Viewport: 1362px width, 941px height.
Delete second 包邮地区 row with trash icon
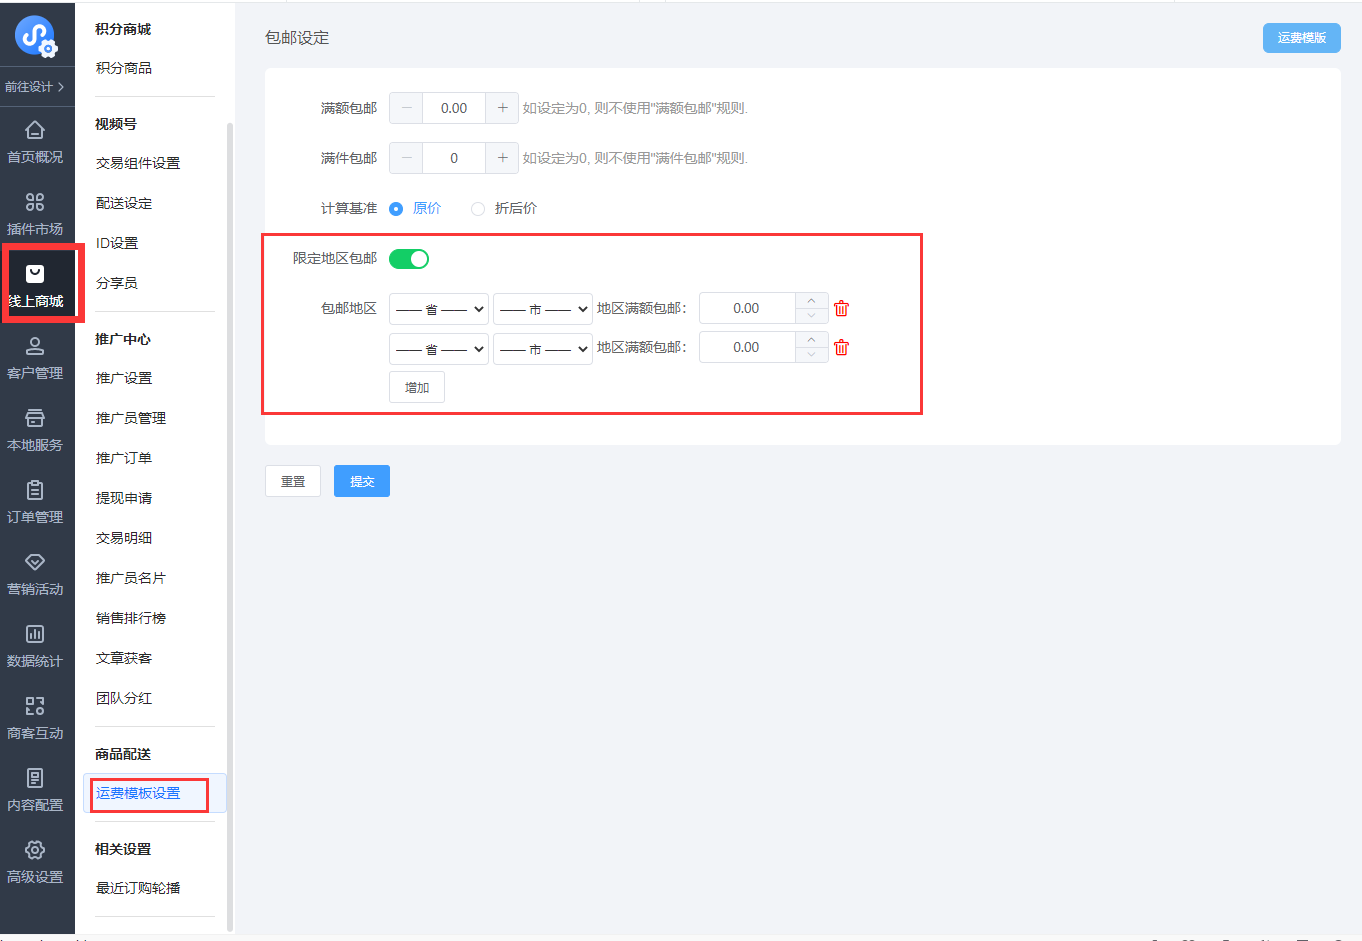841,347
